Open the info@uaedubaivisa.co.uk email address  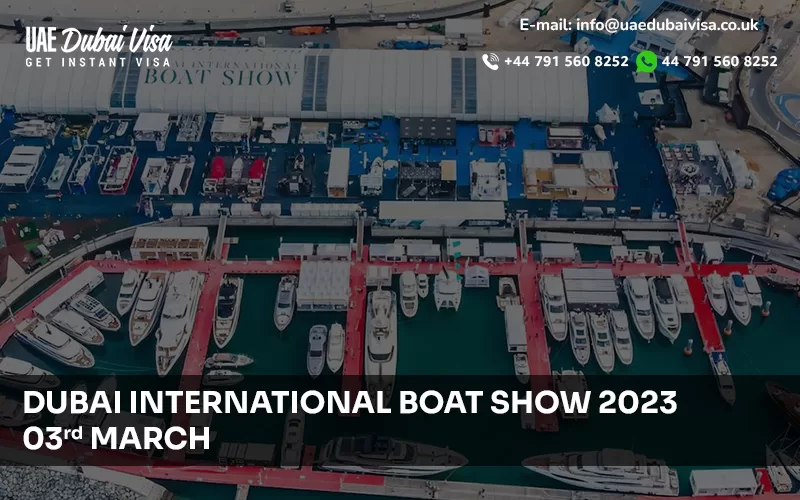click(667, 25)
